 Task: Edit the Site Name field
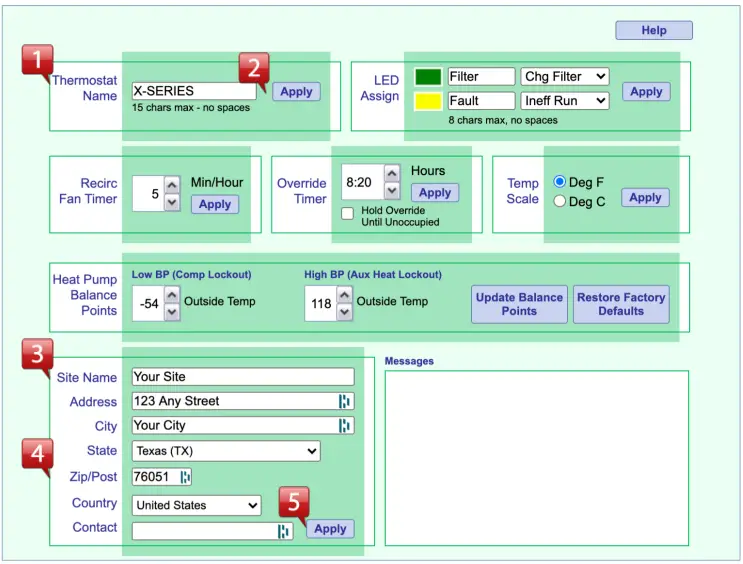click(243, 377)
